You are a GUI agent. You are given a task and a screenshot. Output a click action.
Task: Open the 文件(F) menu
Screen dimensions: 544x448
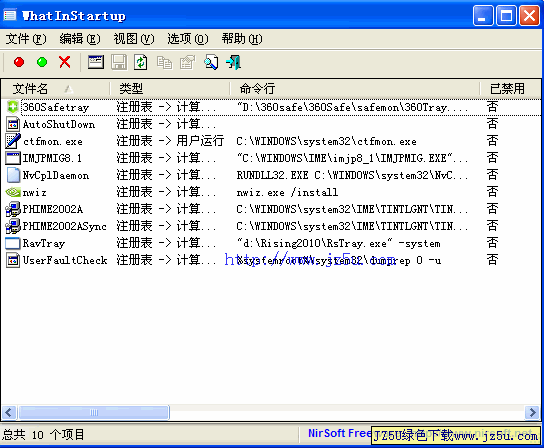point(26,39)
